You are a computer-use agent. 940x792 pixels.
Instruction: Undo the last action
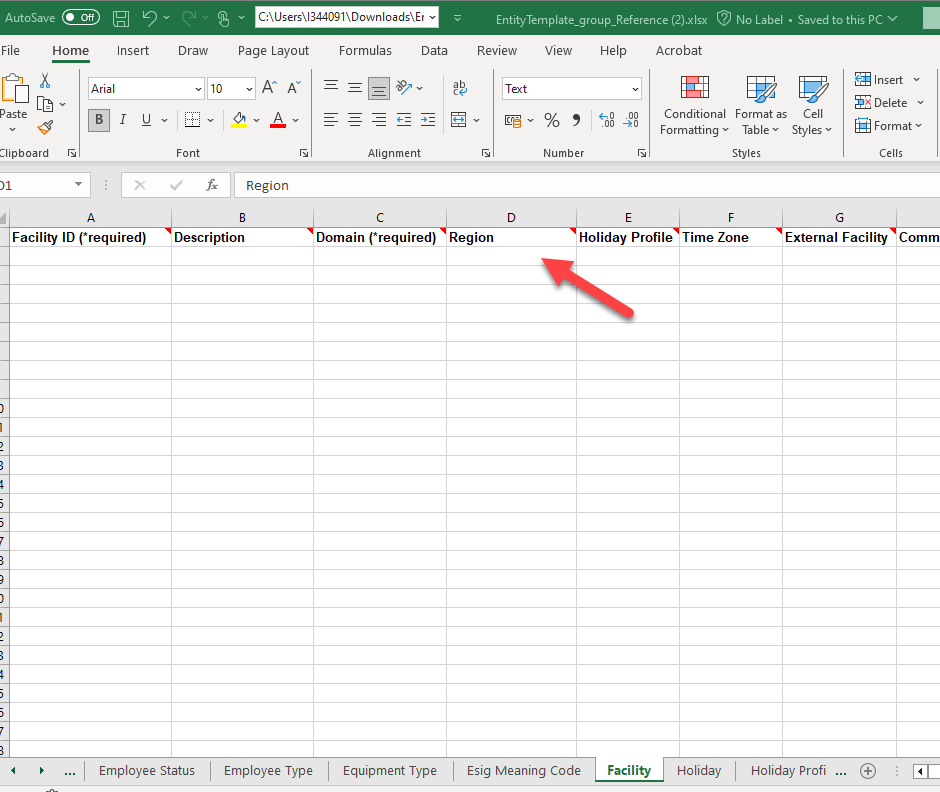click(149, 18)
